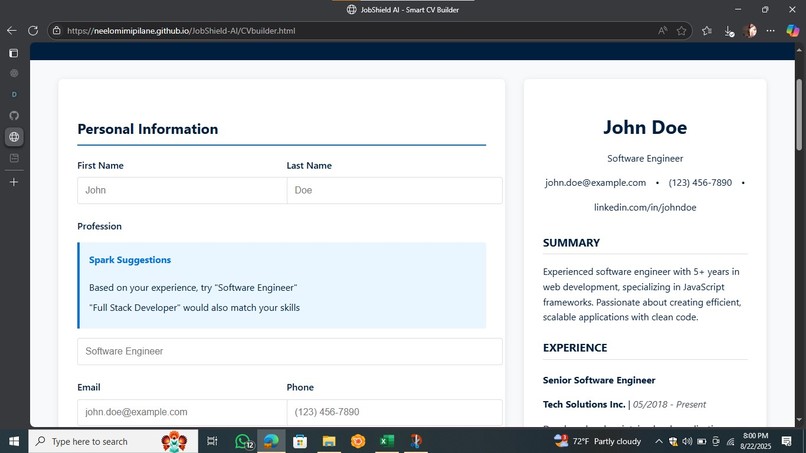Open the network tray icon
This screenshot has height=453, width=806.
pyautogui.click(x=730, y=441)
